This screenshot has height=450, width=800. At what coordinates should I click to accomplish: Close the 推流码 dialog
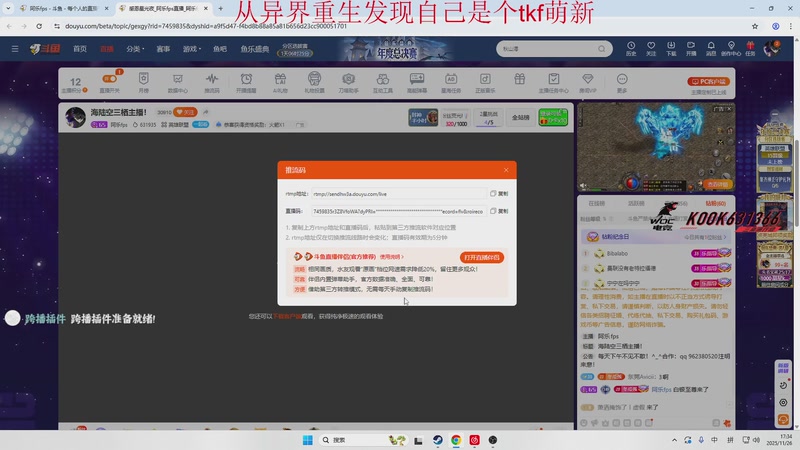pos(506,170)
